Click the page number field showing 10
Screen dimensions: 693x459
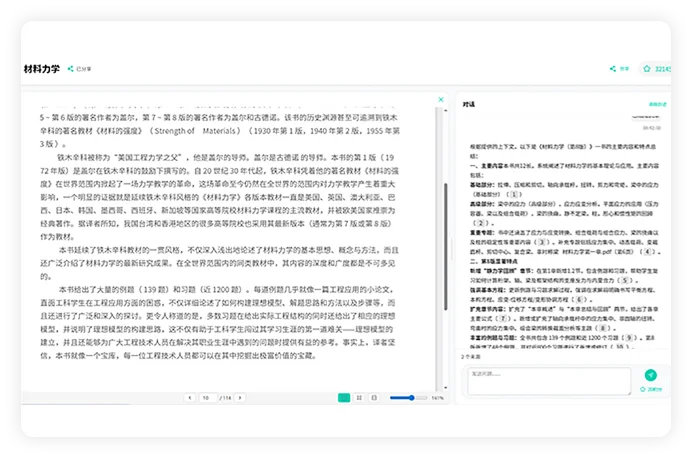[207, 398]
